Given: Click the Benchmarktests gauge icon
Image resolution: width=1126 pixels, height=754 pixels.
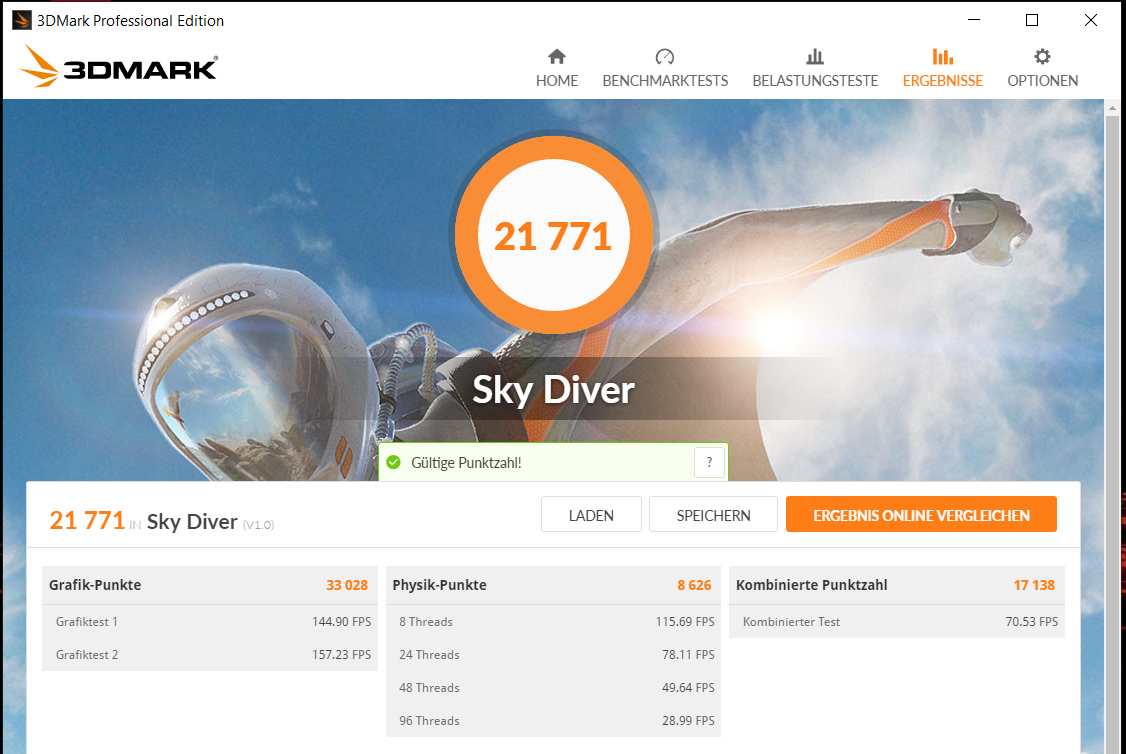Looking at the screenshot, I should 665,57.
